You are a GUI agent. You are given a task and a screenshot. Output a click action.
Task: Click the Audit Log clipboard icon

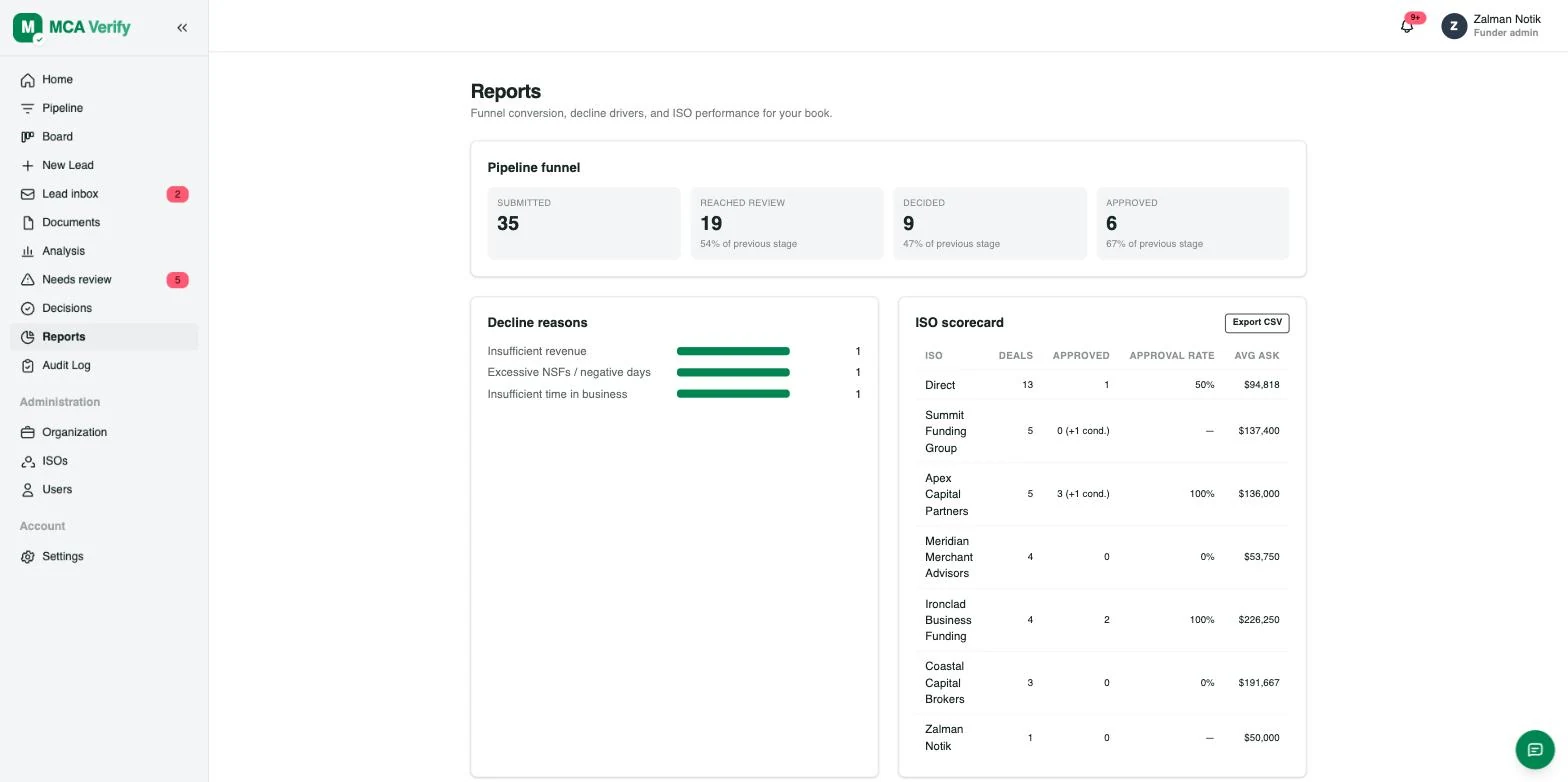[28, 366]
